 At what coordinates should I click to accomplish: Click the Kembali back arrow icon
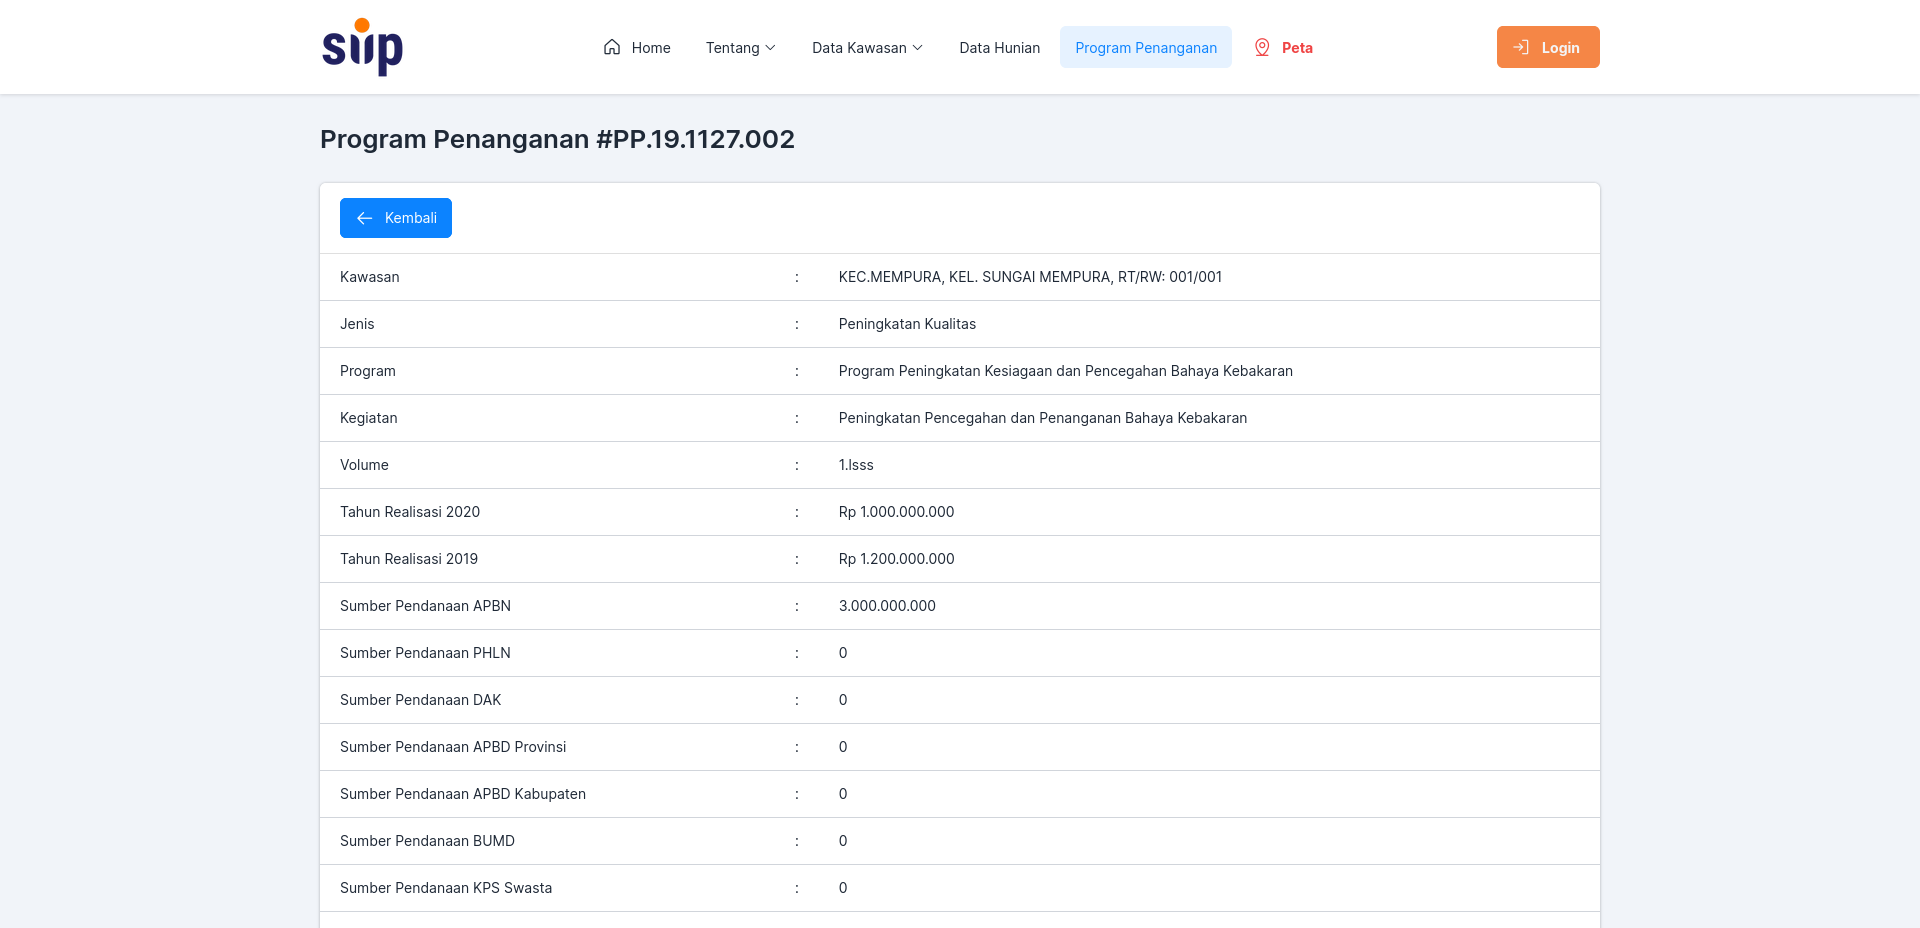tap(365, 218)
